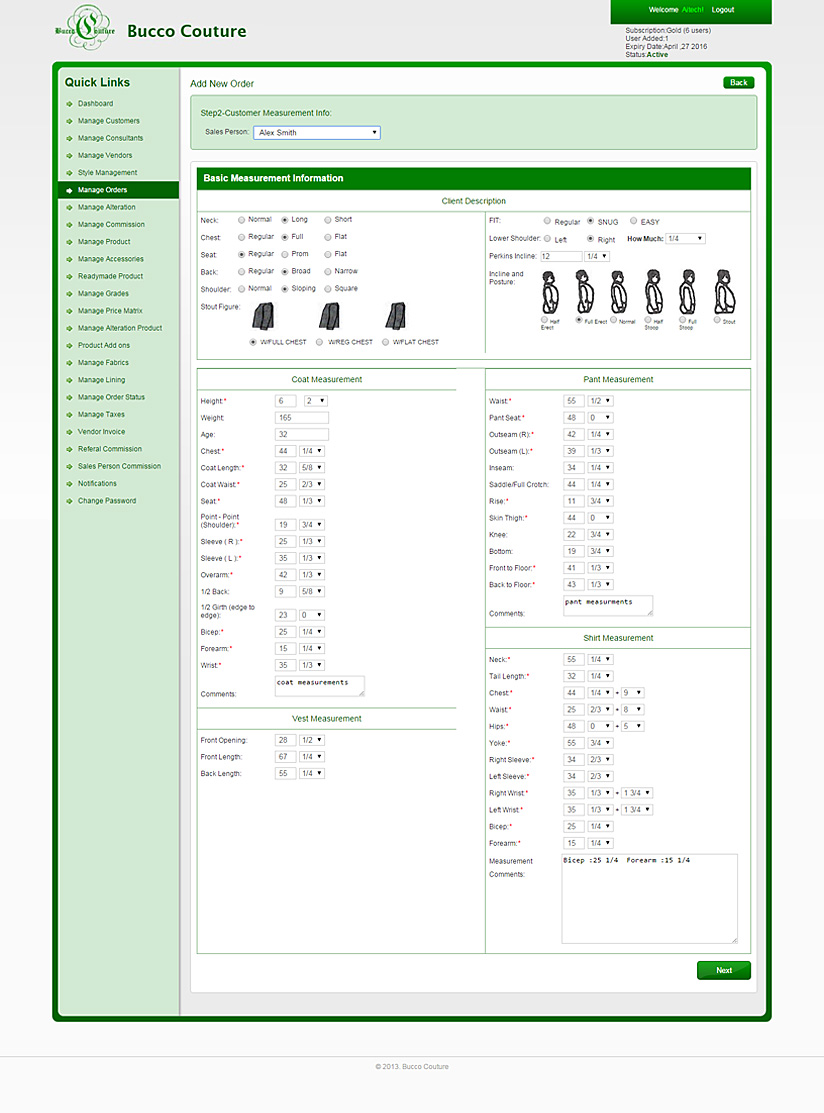
Task: Open Sales Person Commission page
Action: point(119,466)
